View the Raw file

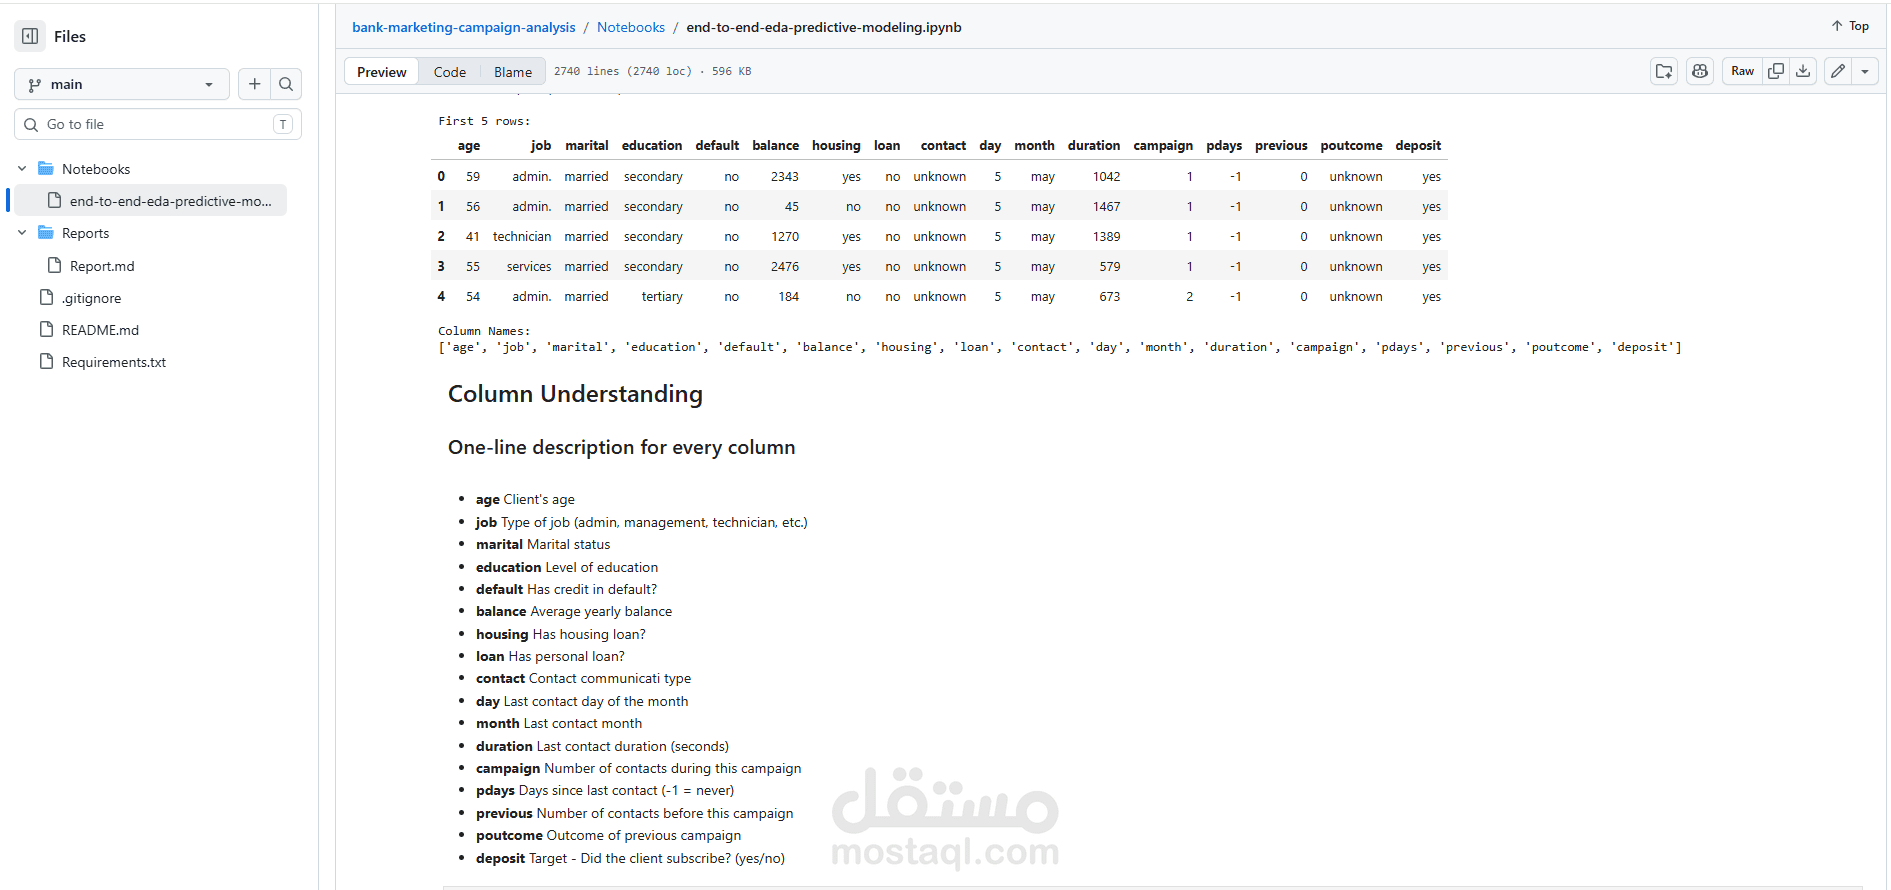coord(1742,71)
